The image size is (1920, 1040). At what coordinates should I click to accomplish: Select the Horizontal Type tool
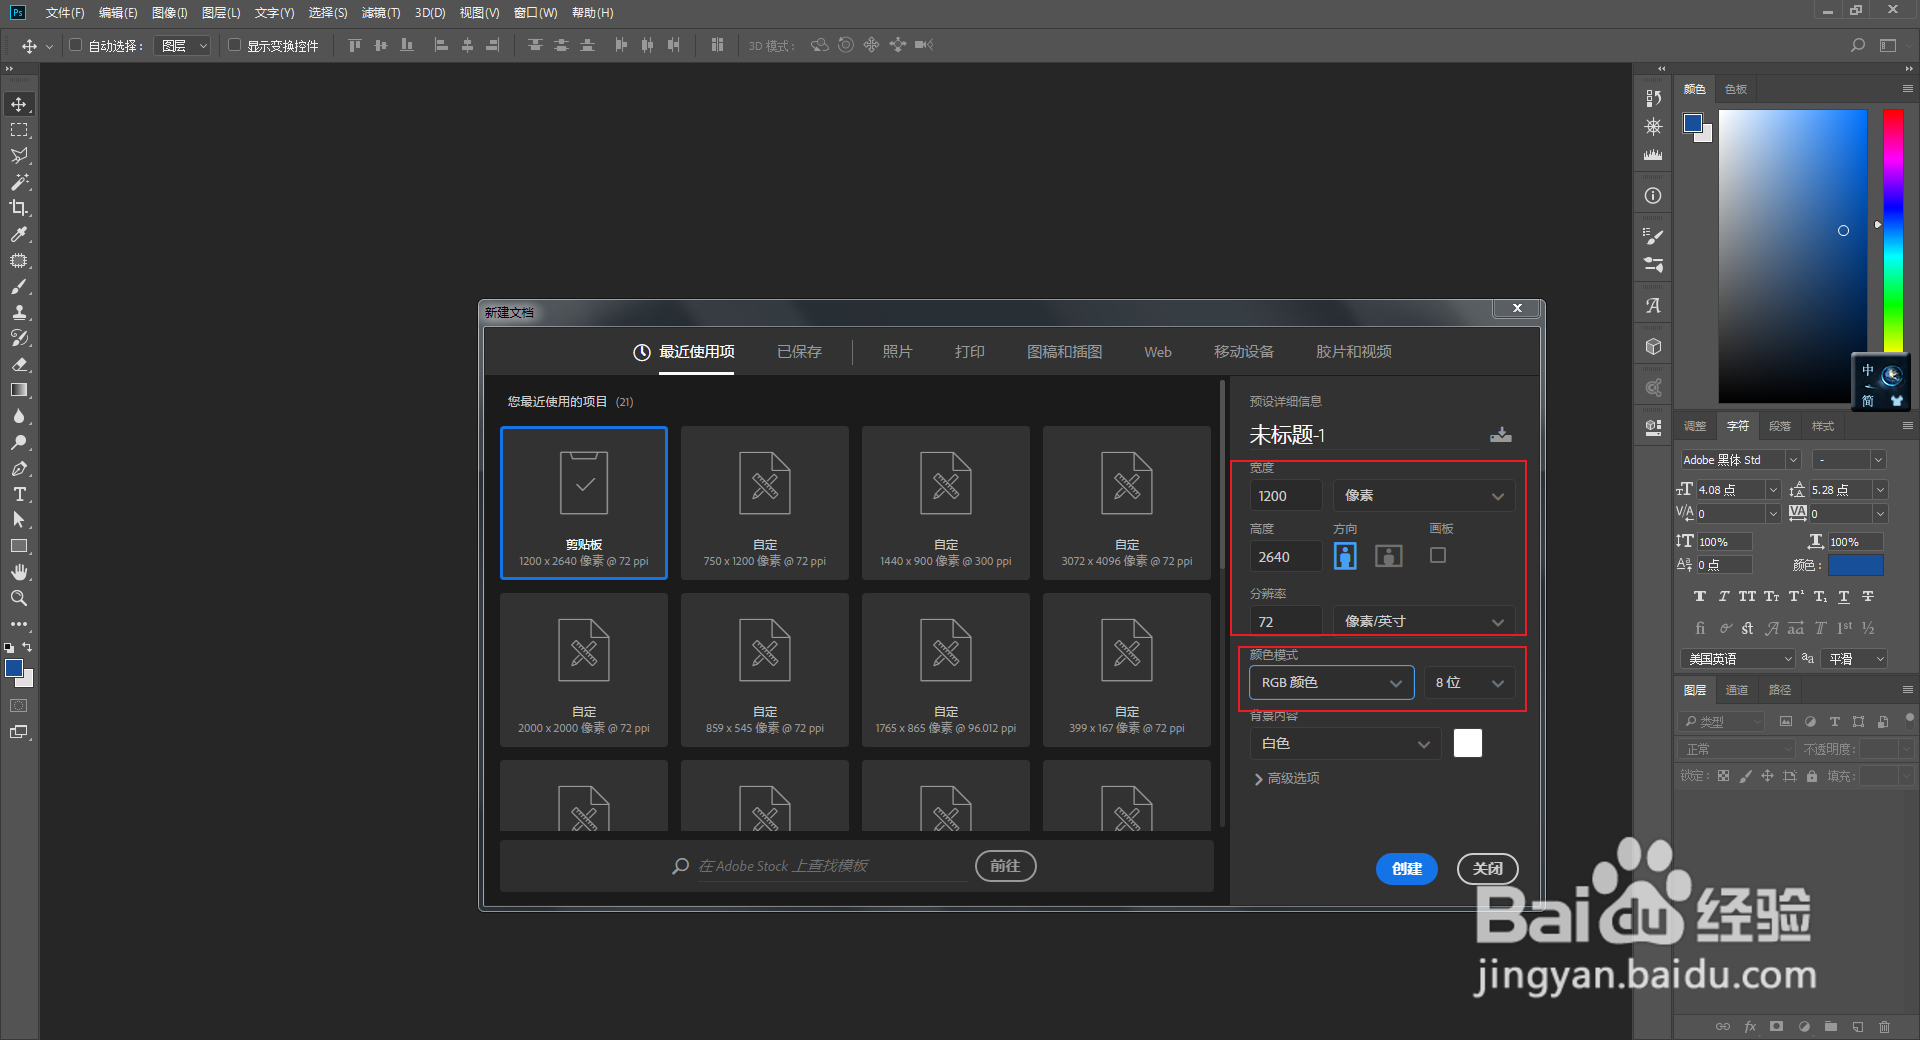pos(19,494)
